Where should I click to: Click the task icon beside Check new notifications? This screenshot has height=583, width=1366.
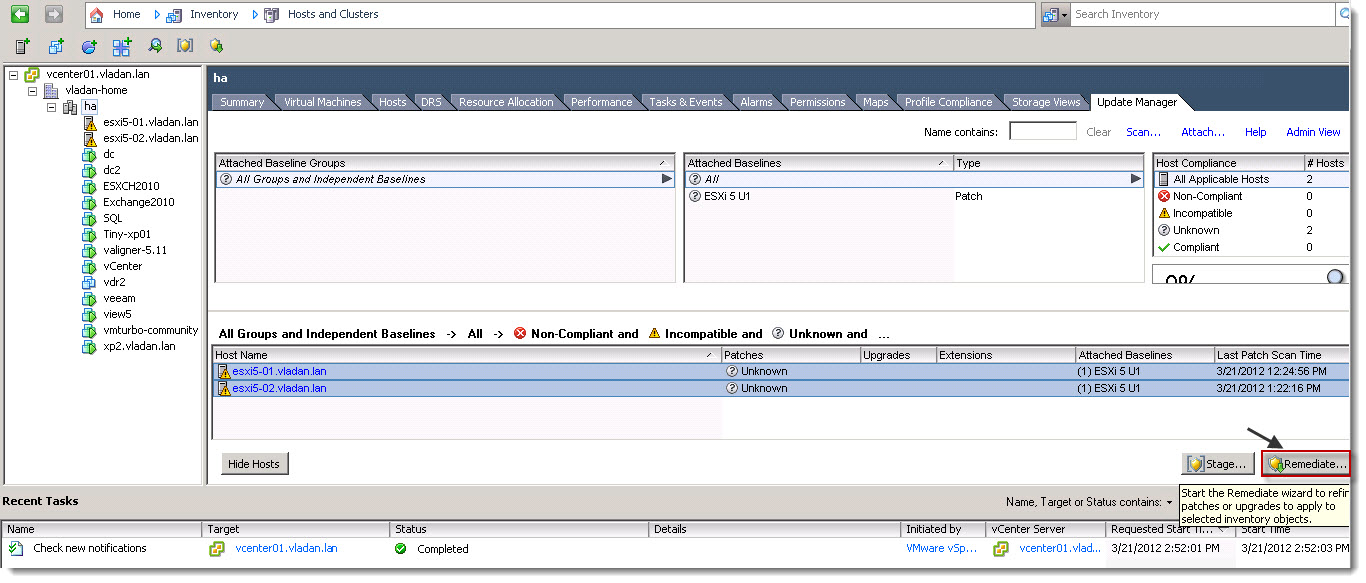(x=16, y=549)
